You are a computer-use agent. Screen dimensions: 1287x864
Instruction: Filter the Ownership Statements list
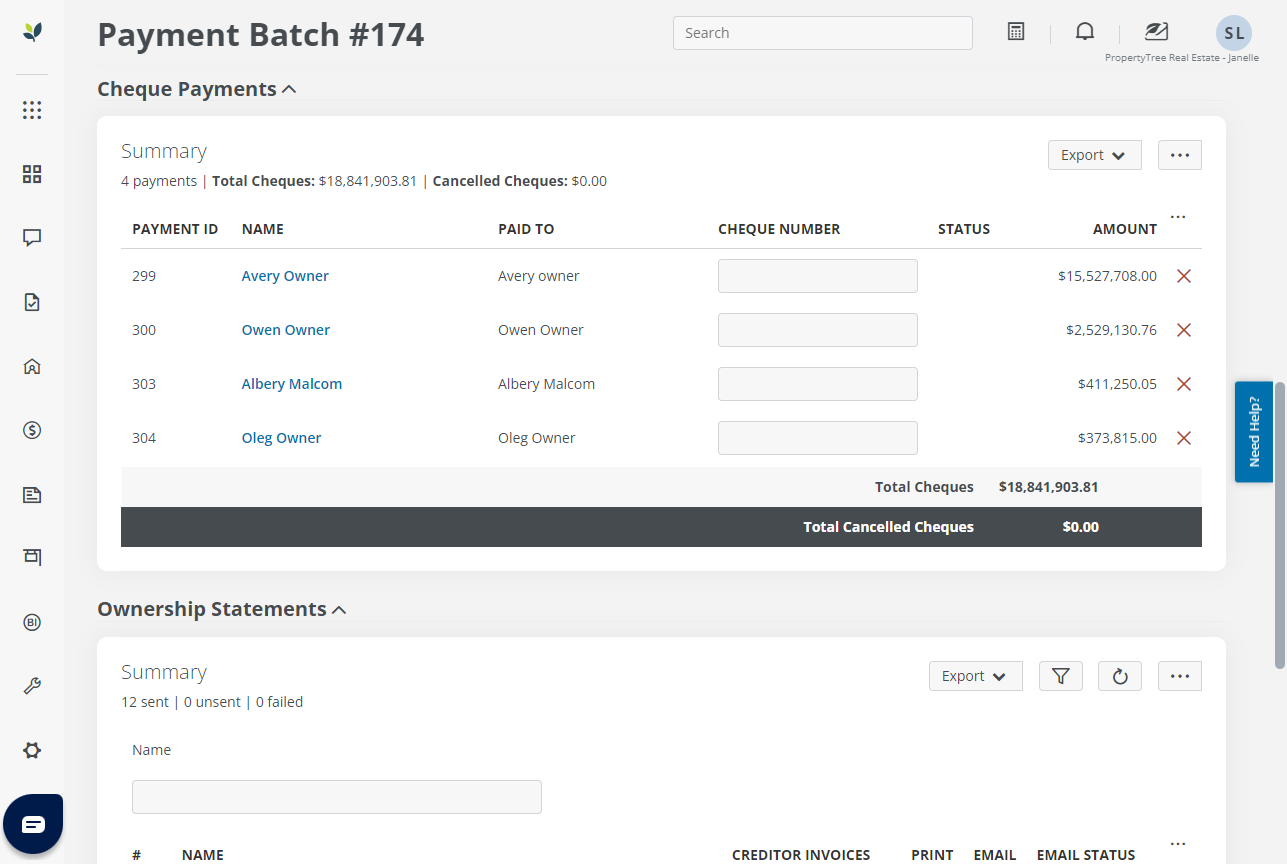pyautogui.click(x=1061, y=676)
